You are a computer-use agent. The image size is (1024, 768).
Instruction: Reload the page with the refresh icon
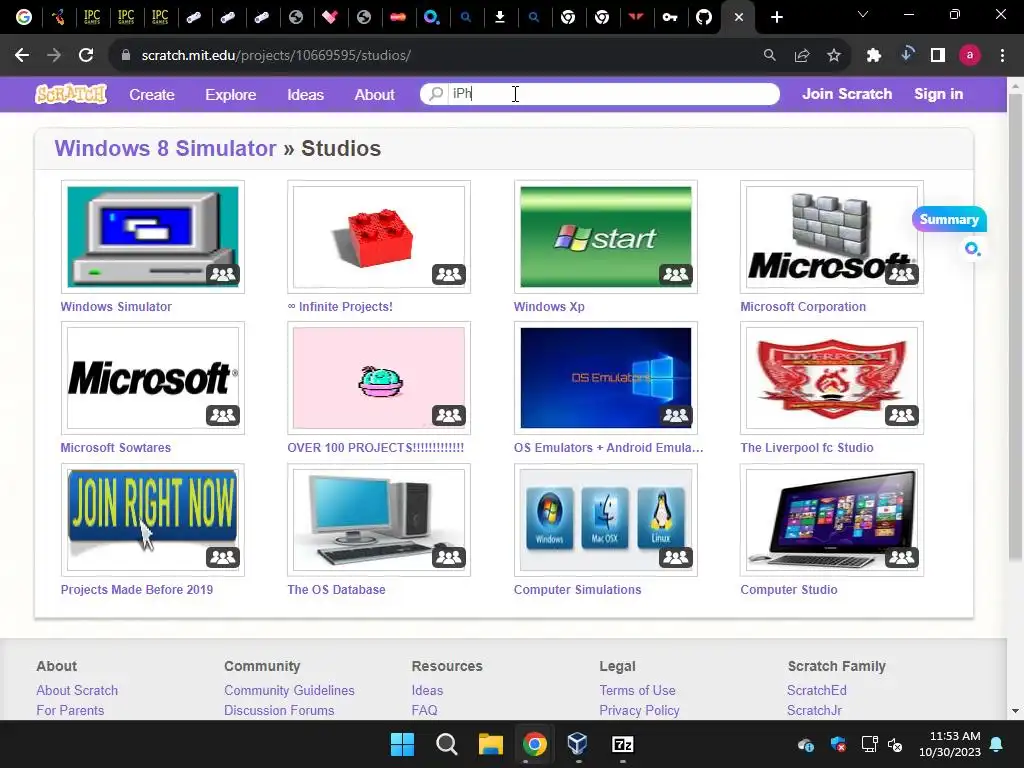tap(86, 56)
